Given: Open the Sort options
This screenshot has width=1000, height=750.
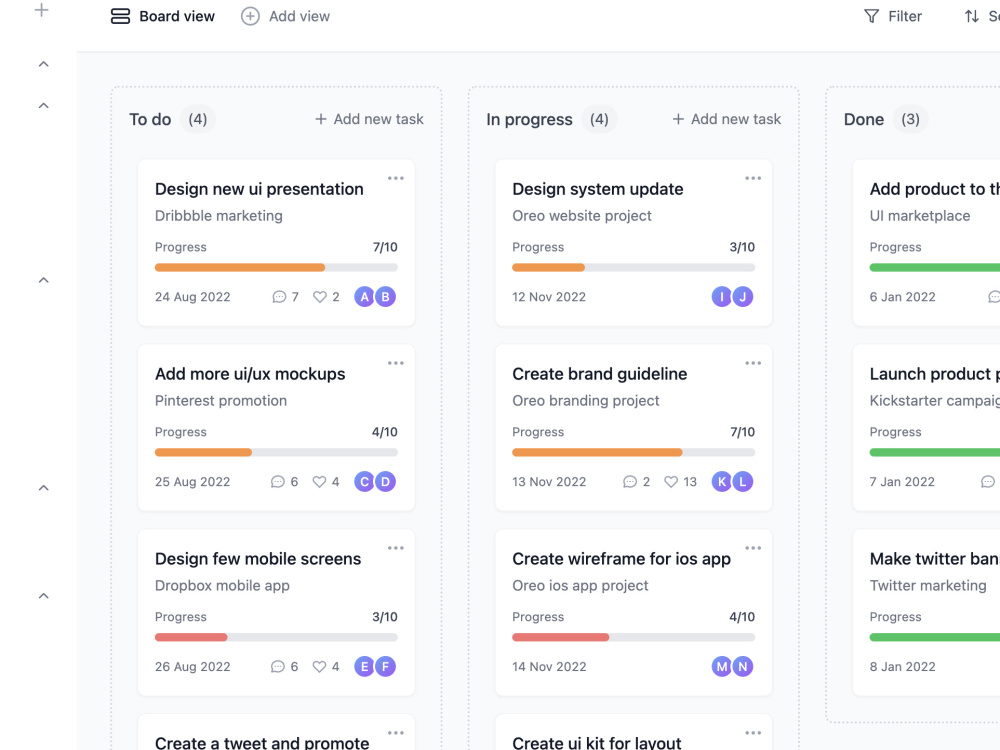Looking at the screenshot, I should (982, 16).
